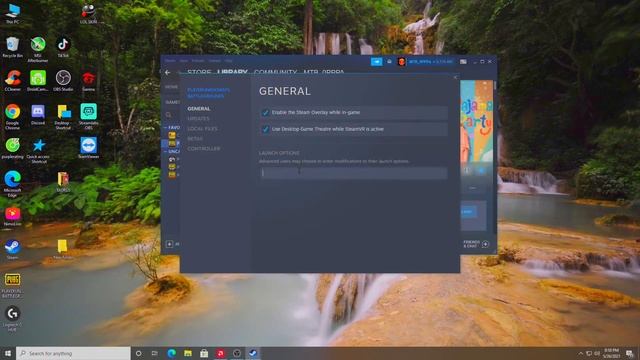Click the Steam library search icon
Viewport: 640px width, 360px height.
pos(169,116)
